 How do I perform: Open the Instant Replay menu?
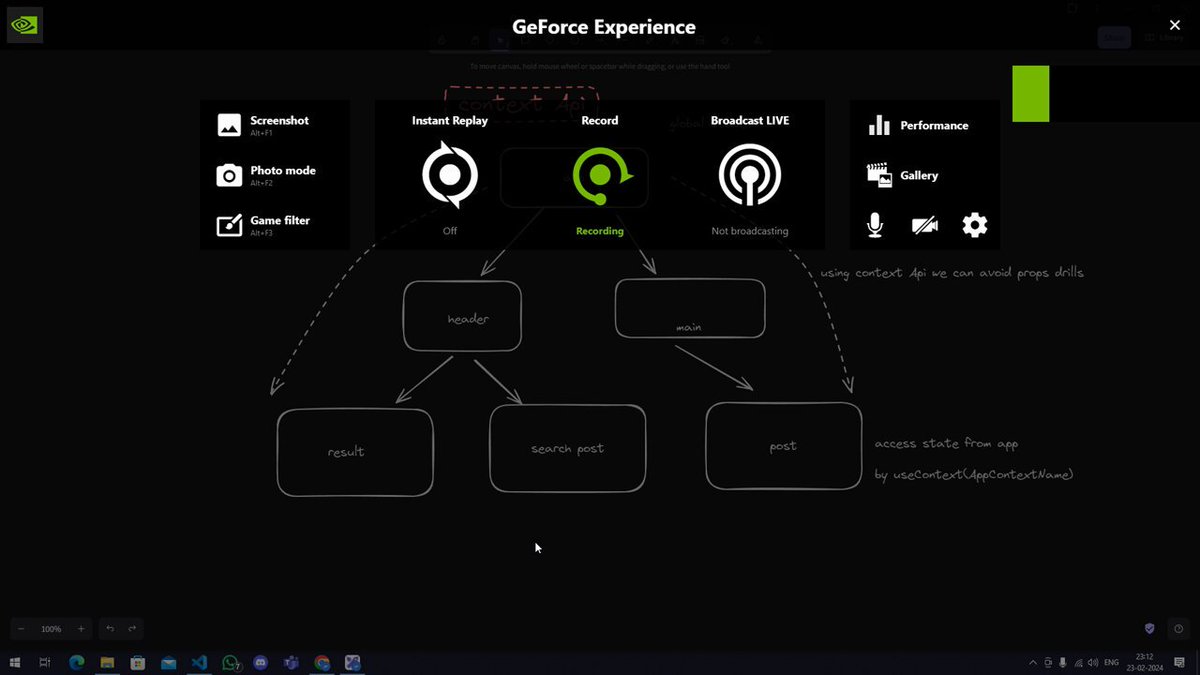[450, 175]
